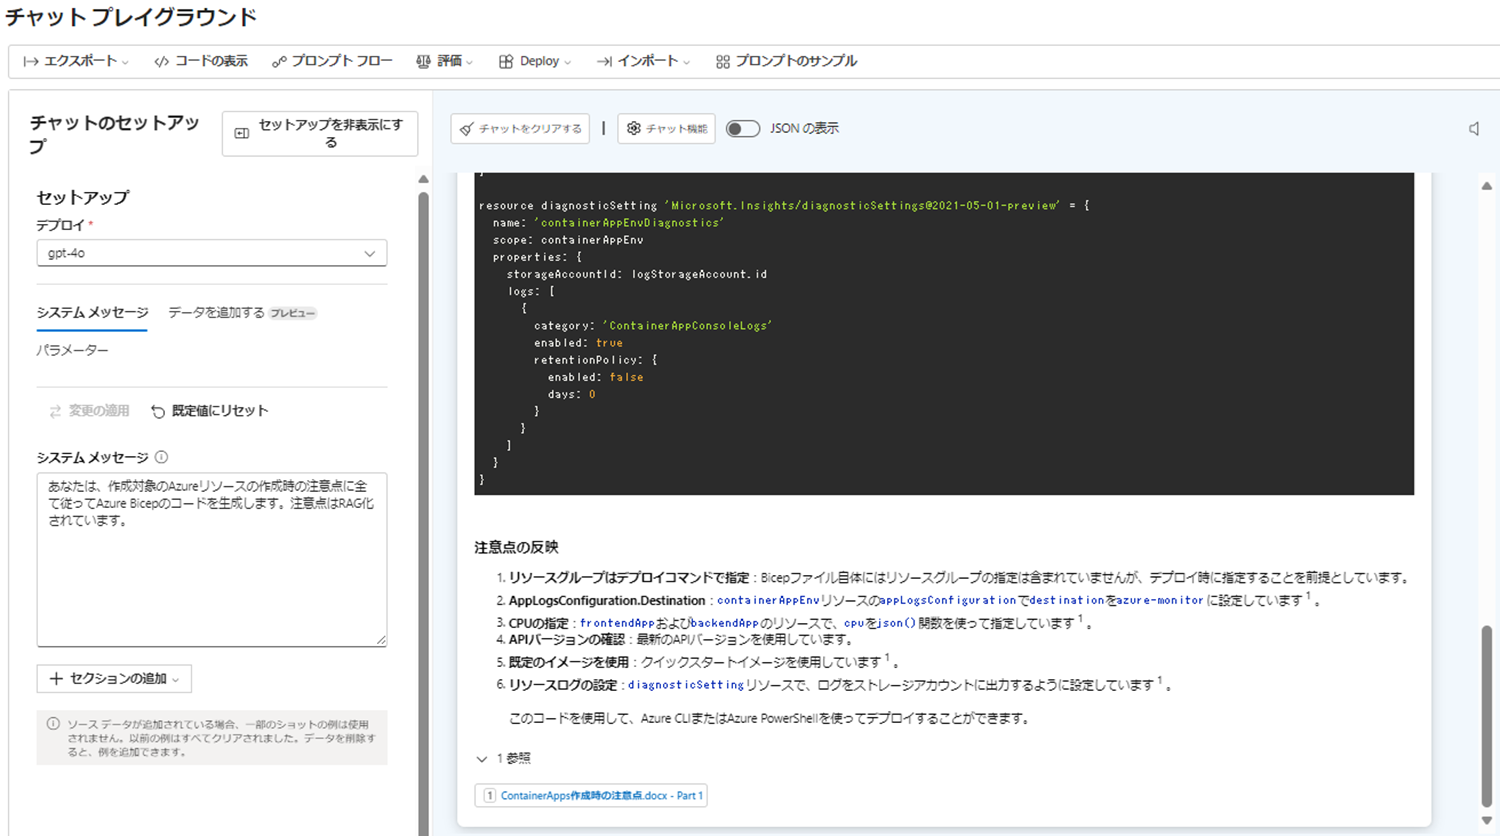Click the reset arrow icon beside 既定値にリセット
Screen dimensions: 1500x836
[158, 411]
